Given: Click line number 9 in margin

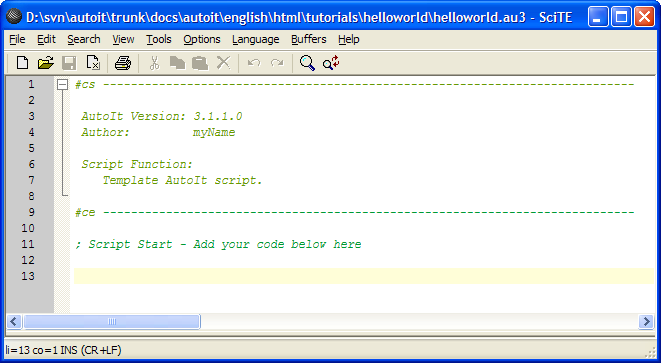Looking at the screenshot, I should 31,212.
